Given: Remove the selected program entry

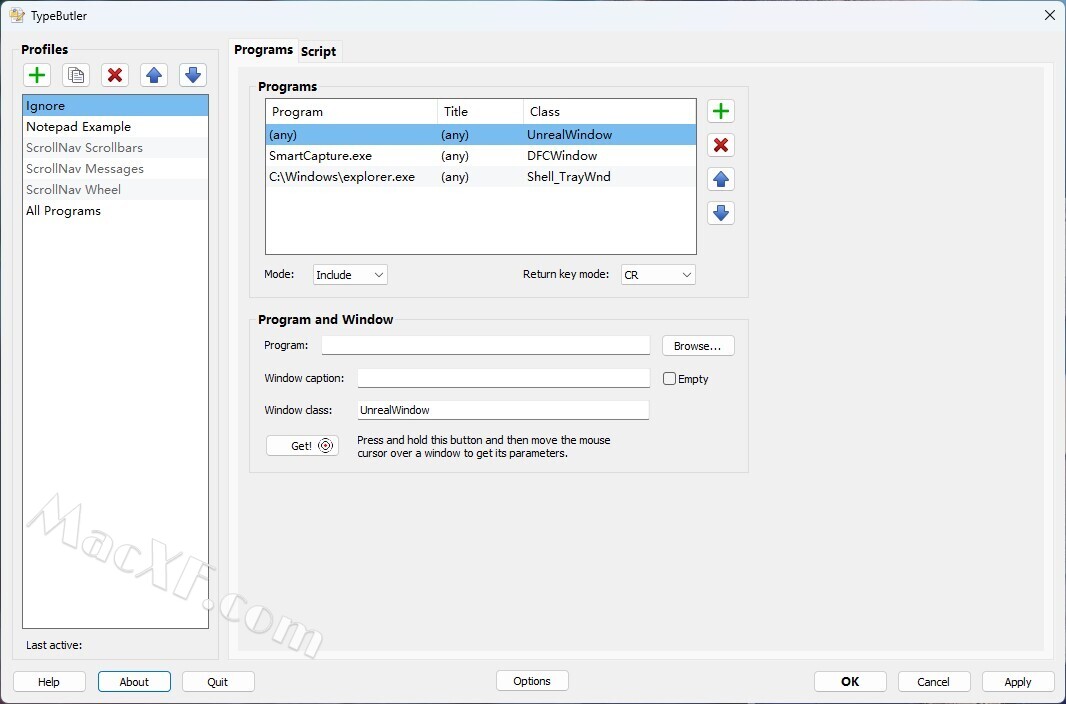Looking at the screenshot, I should [x=721, y=145].
